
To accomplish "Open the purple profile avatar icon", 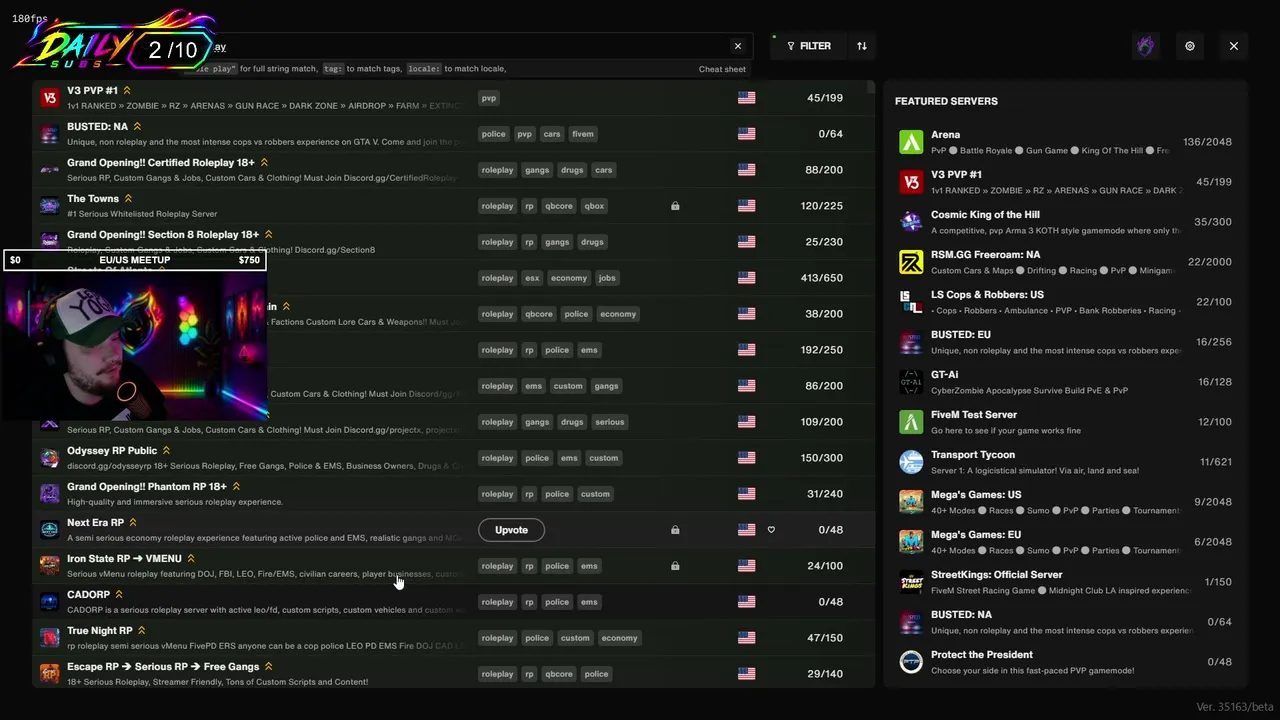I will 1146,46.
